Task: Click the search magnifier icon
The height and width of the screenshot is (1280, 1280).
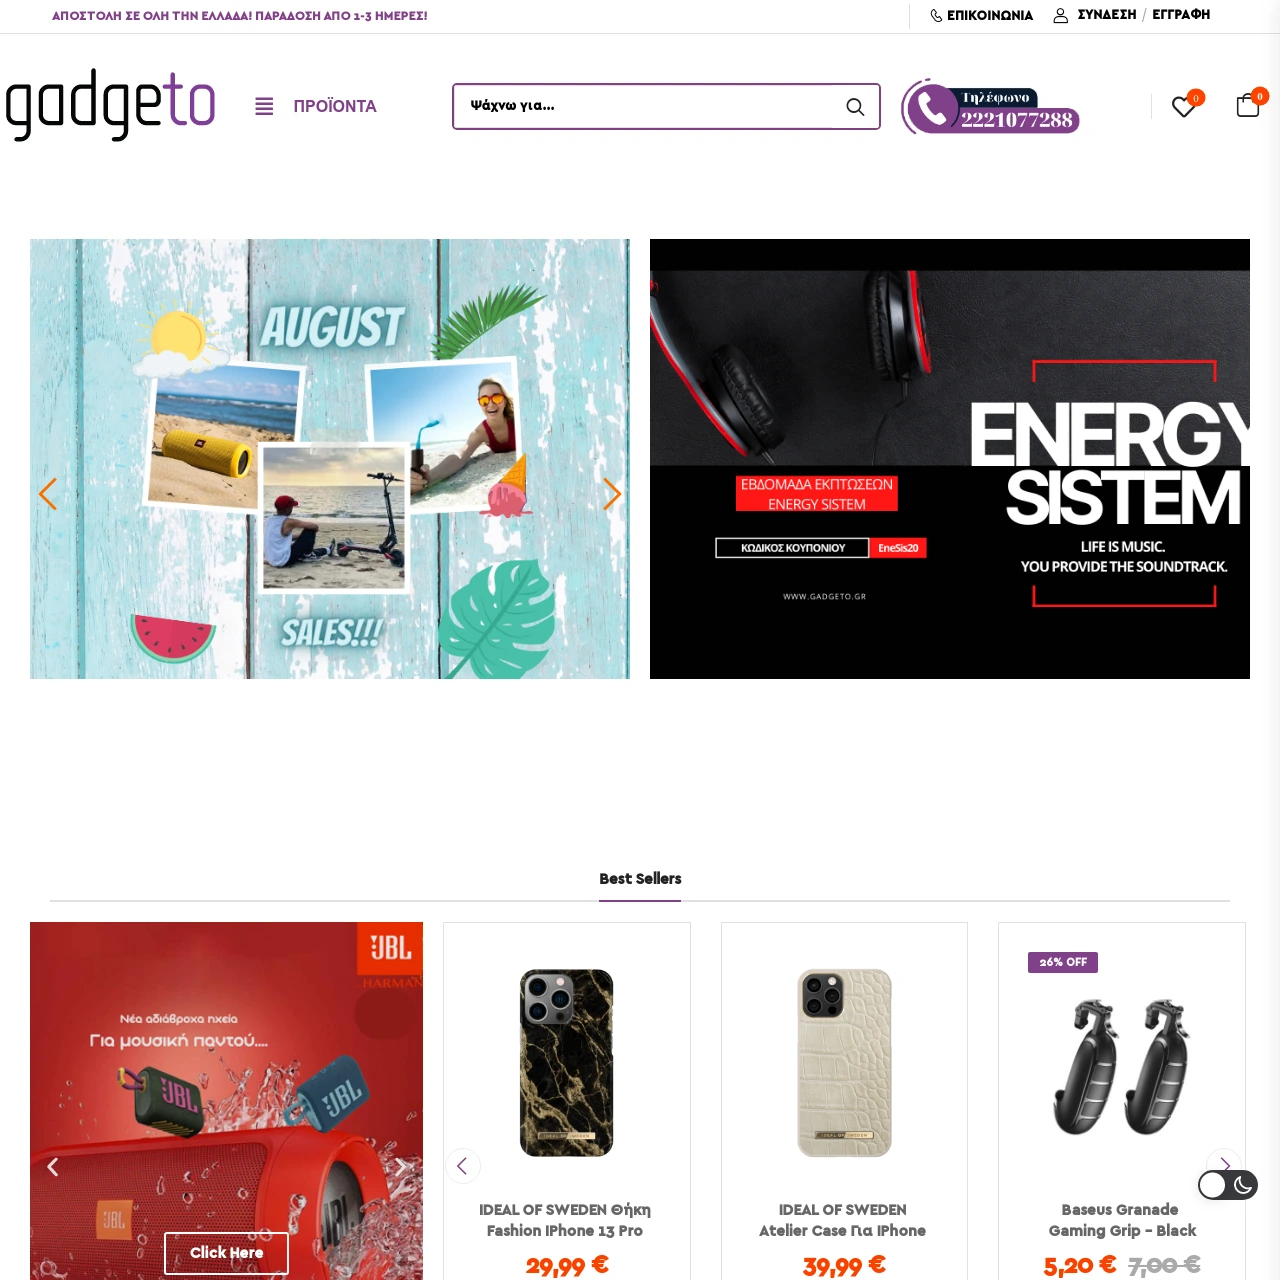Action: 855,106
